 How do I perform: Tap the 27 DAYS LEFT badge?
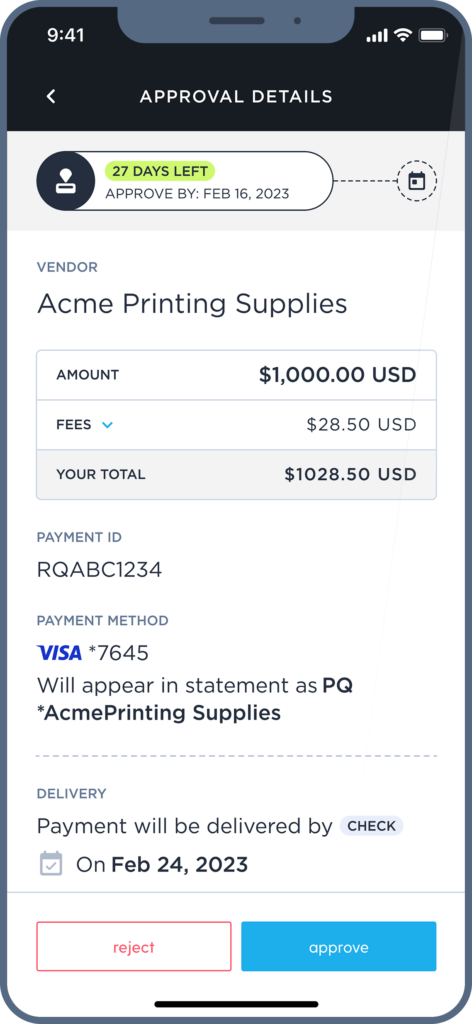coord(160,171)
